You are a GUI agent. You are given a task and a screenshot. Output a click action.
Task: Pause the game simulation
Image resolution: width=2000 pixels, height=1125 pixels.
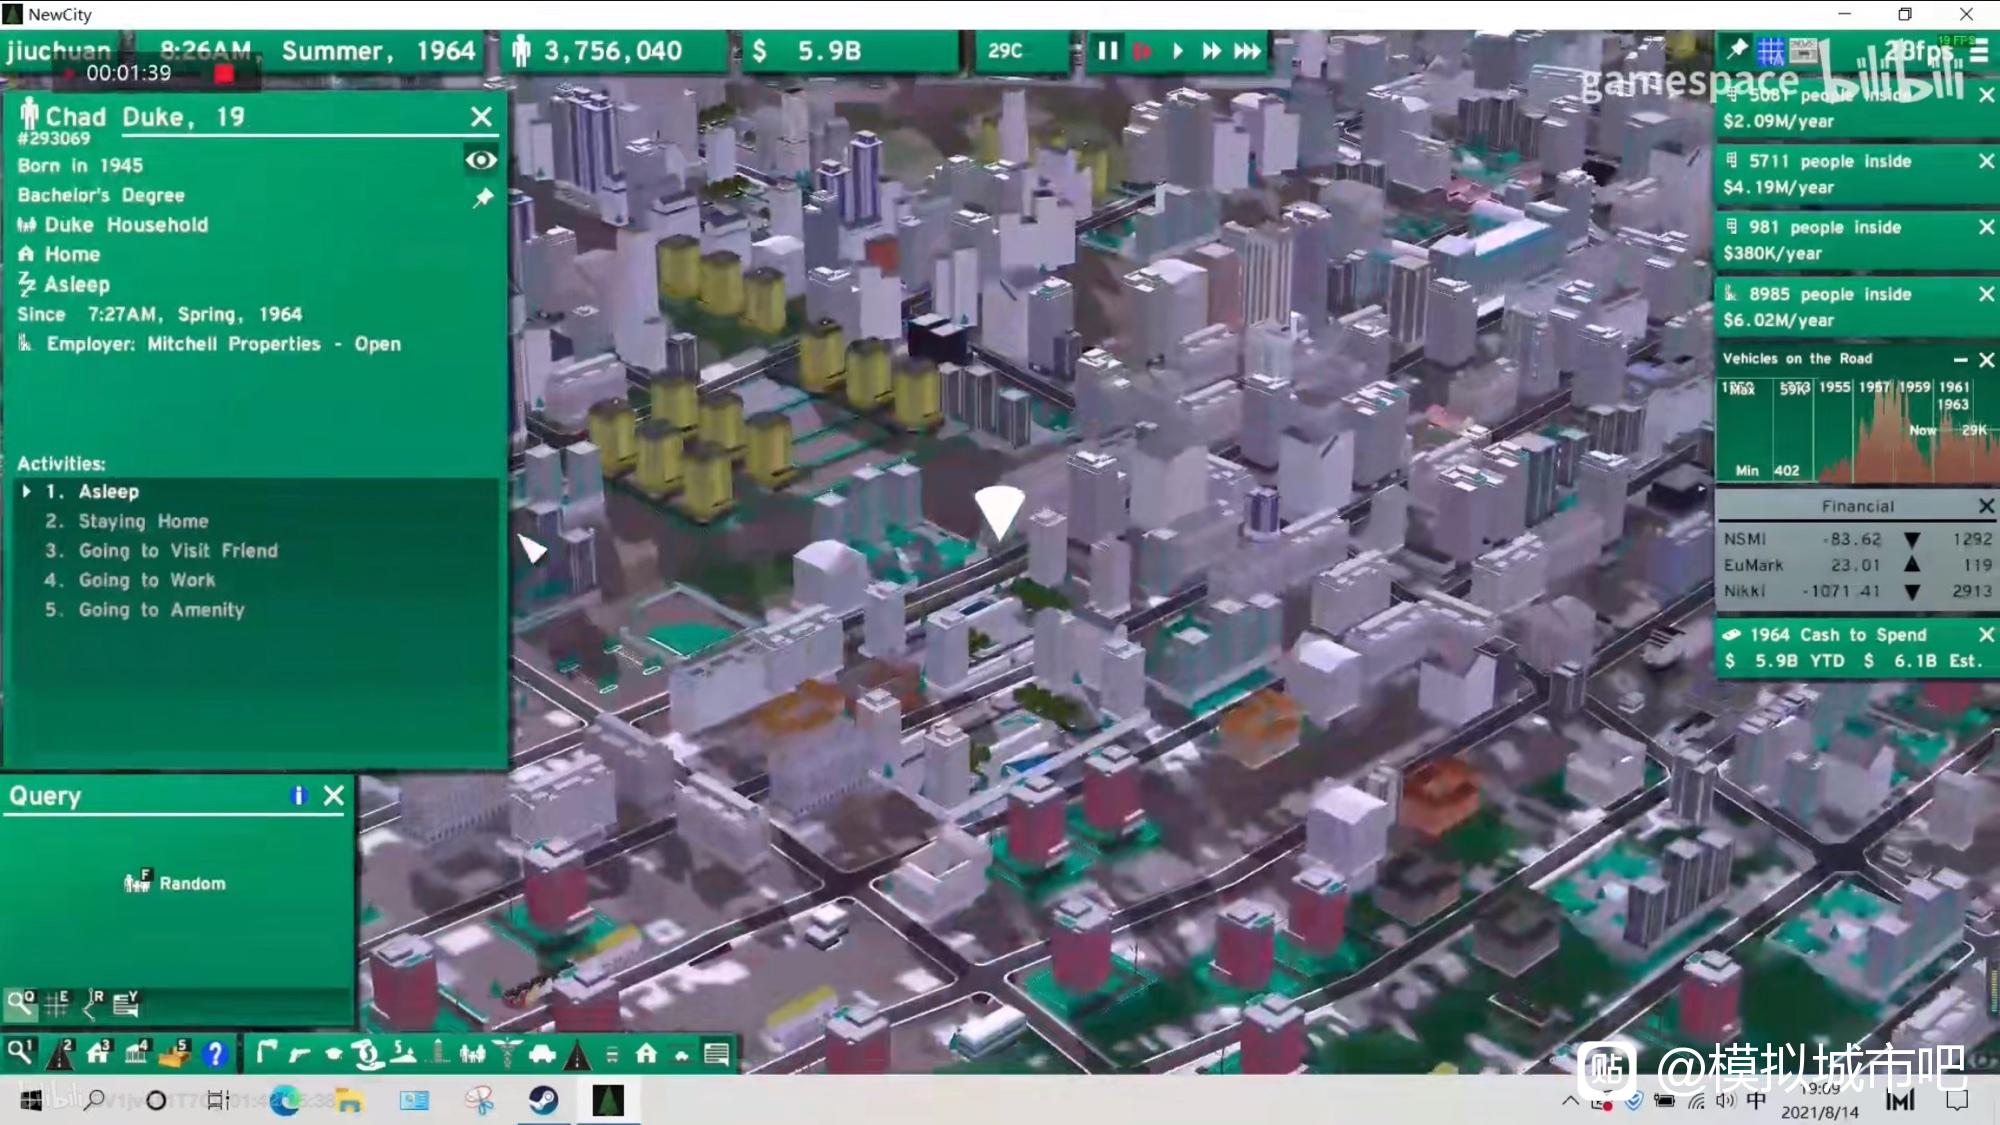(1107, 51)
